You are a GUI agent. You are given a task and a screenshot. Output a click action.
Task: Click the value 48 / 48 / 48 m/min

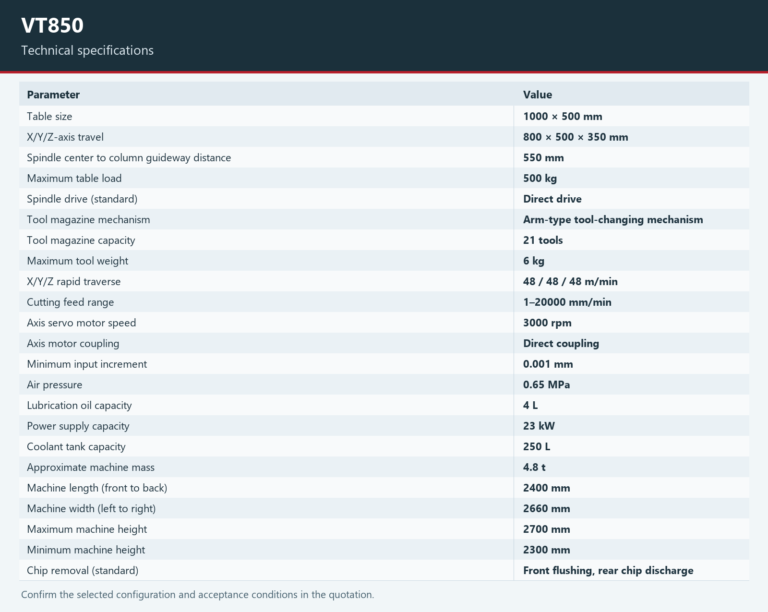click(x=570, y=282)
